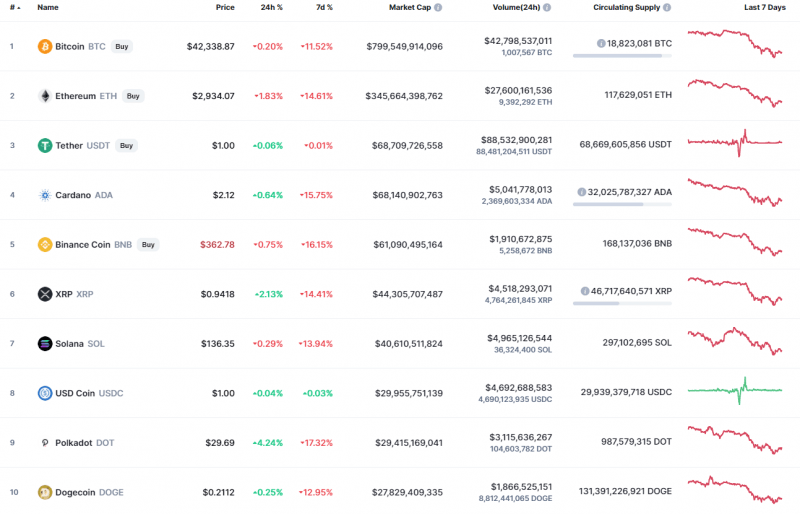This screenshot has height=514, width=800.
Task: Click Bitcoin circulating supply progress bar
Action: point(617,56)
